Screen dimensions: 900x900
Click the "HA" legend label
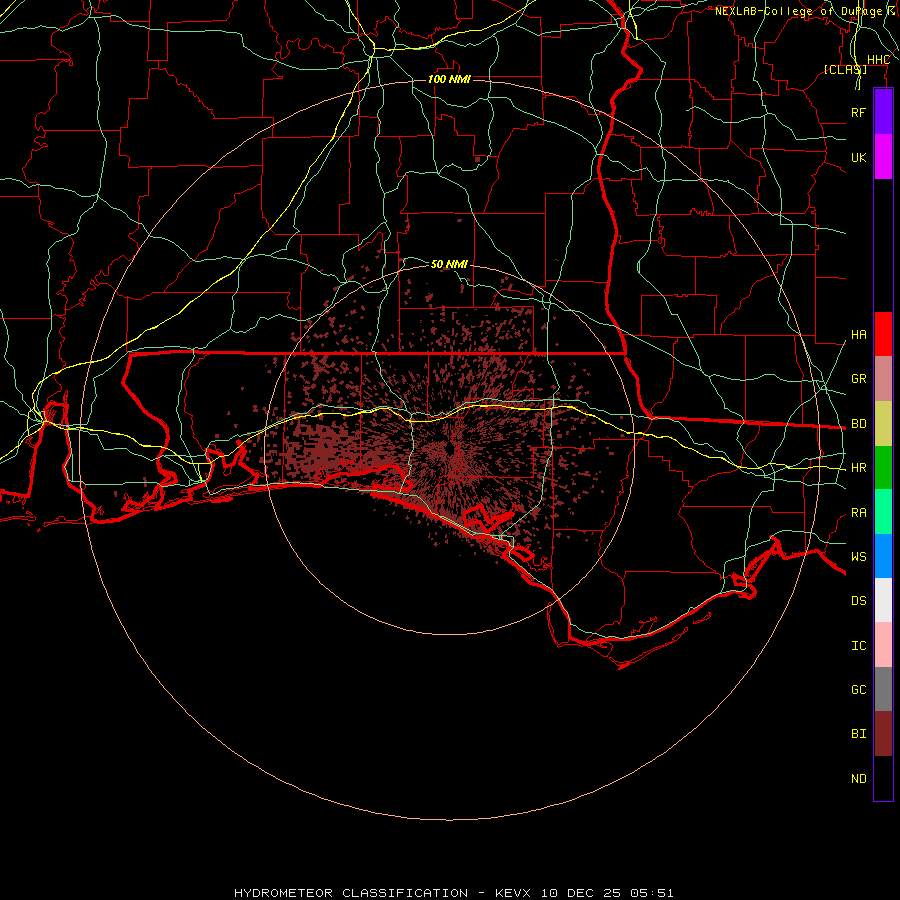point(858,335)
